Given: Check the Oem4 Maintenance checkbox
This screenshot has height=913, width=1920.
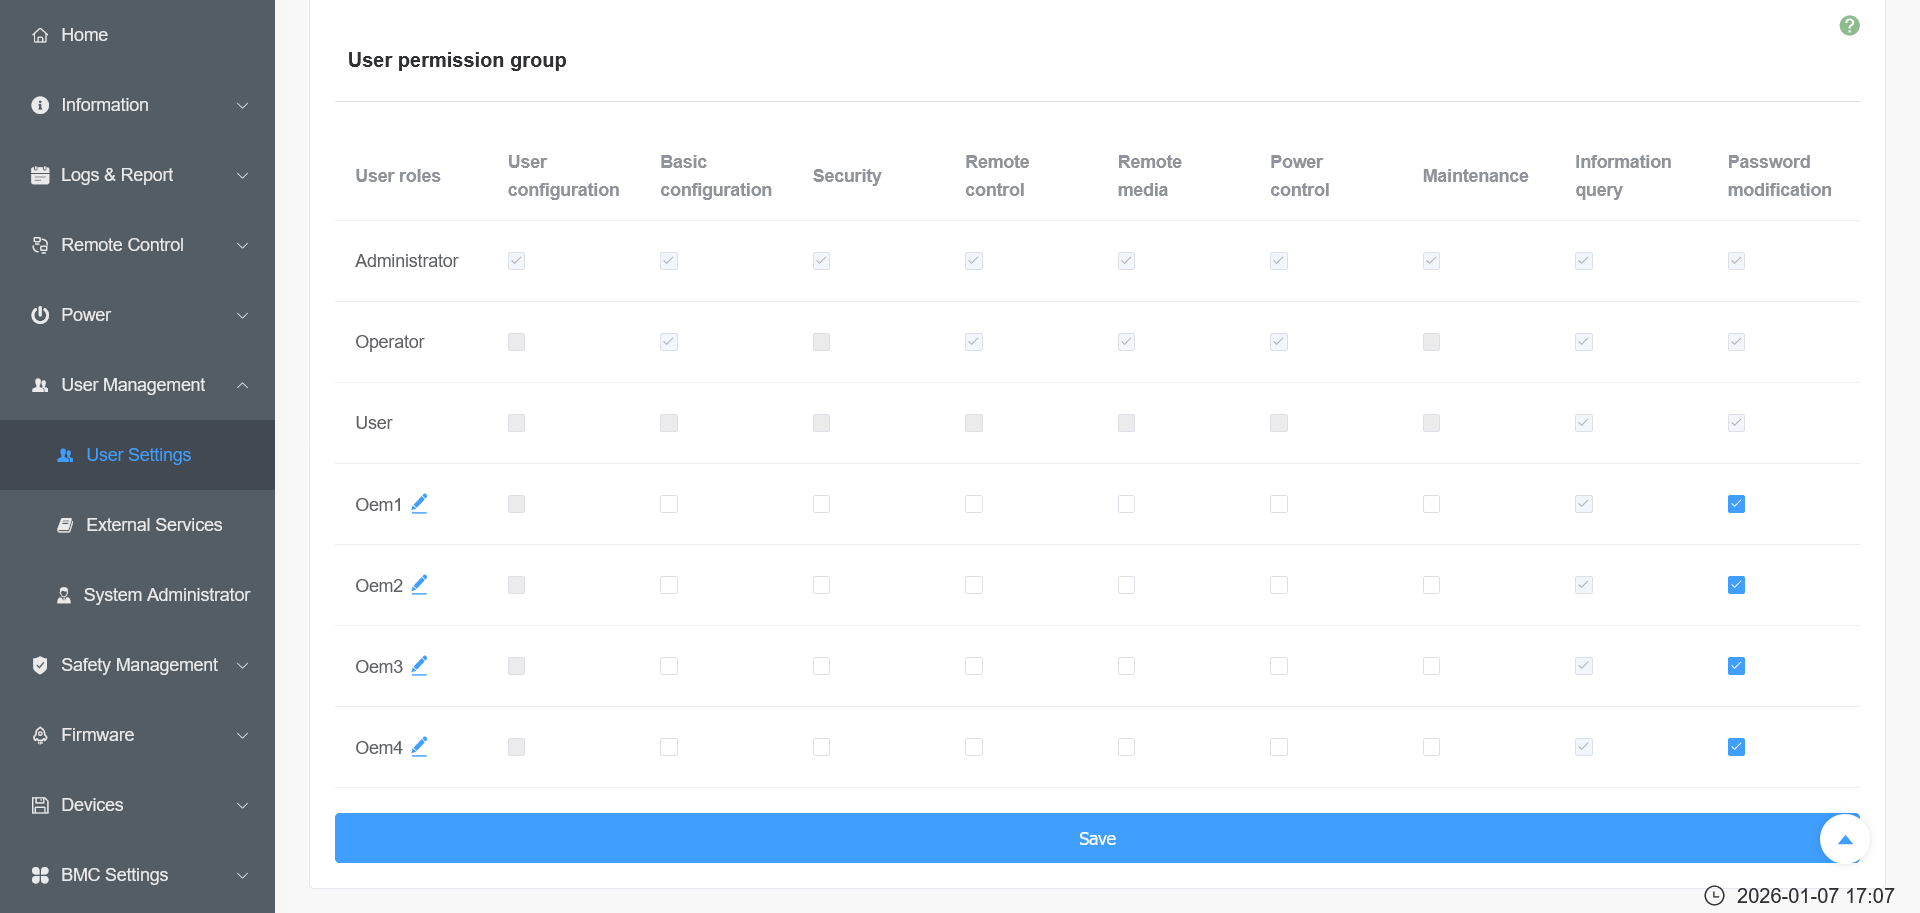Looking at the screenshot, I should click(x=1431, y=747).
